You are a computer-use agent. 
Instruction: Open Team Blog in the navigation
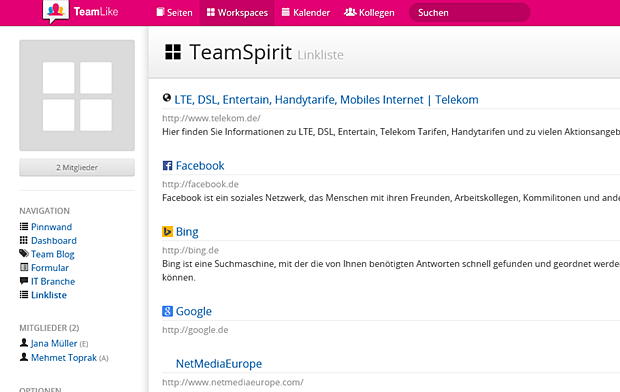pos(53,254)
